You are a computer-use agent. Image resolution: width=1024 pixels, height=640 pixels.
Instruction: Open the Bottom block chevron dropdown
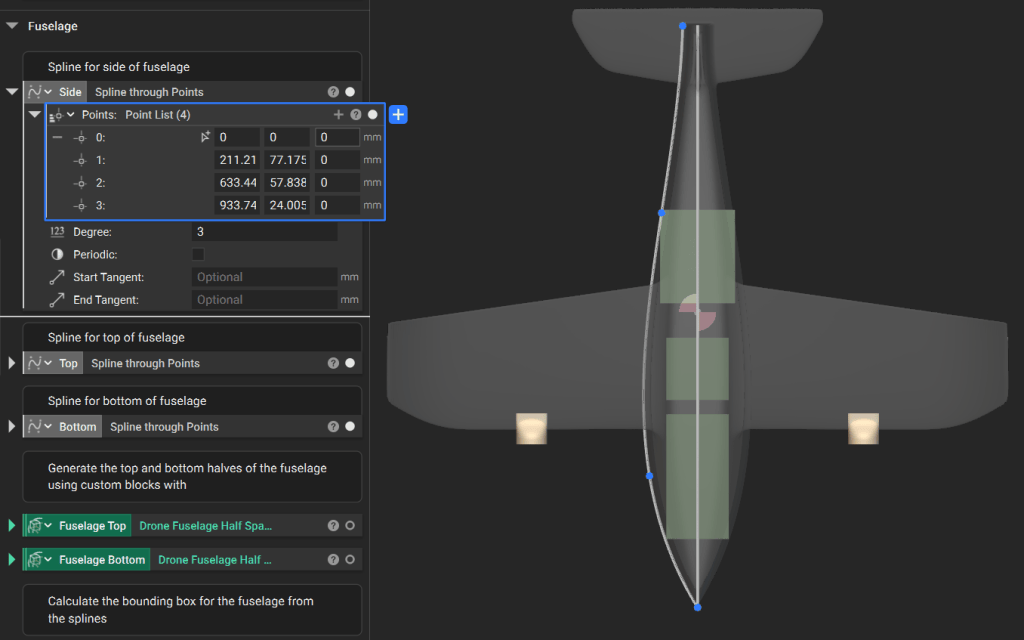(48, 426)
